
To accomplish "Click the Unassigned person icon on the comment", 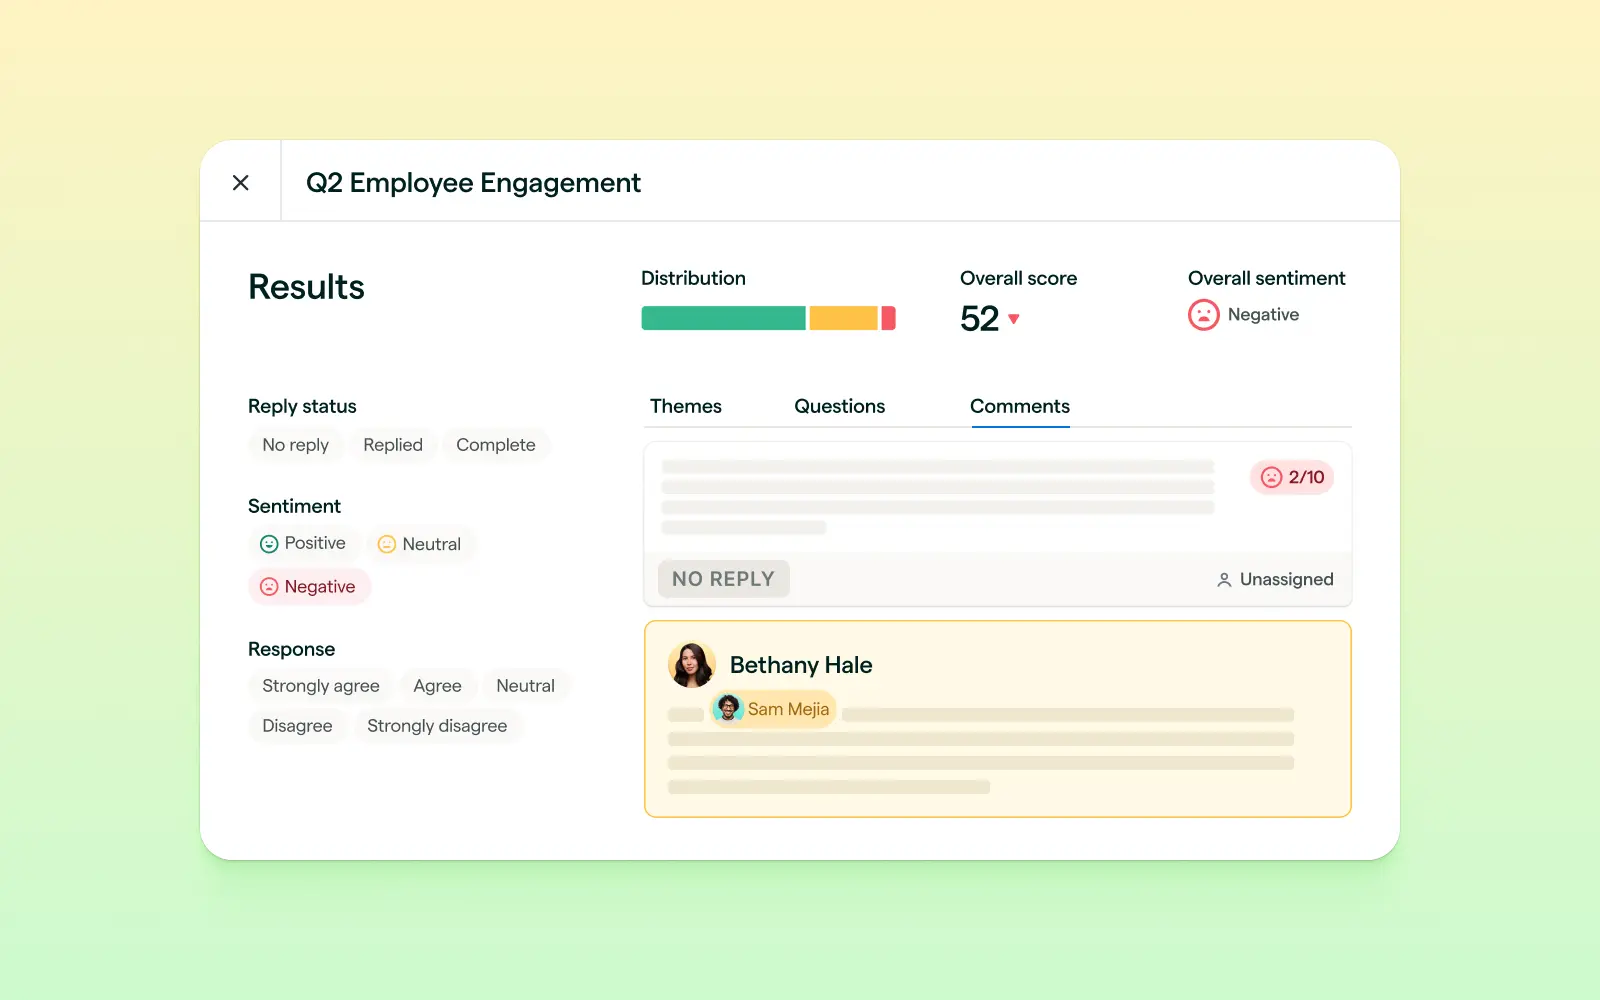I will pos(1223,579).
